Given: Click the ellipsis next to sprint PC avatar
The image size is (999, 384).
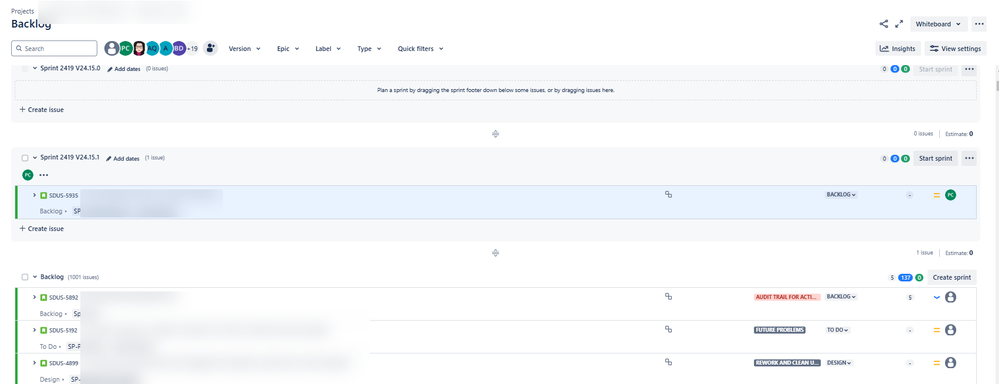Looking at the screenshot, I should (44, 174).
